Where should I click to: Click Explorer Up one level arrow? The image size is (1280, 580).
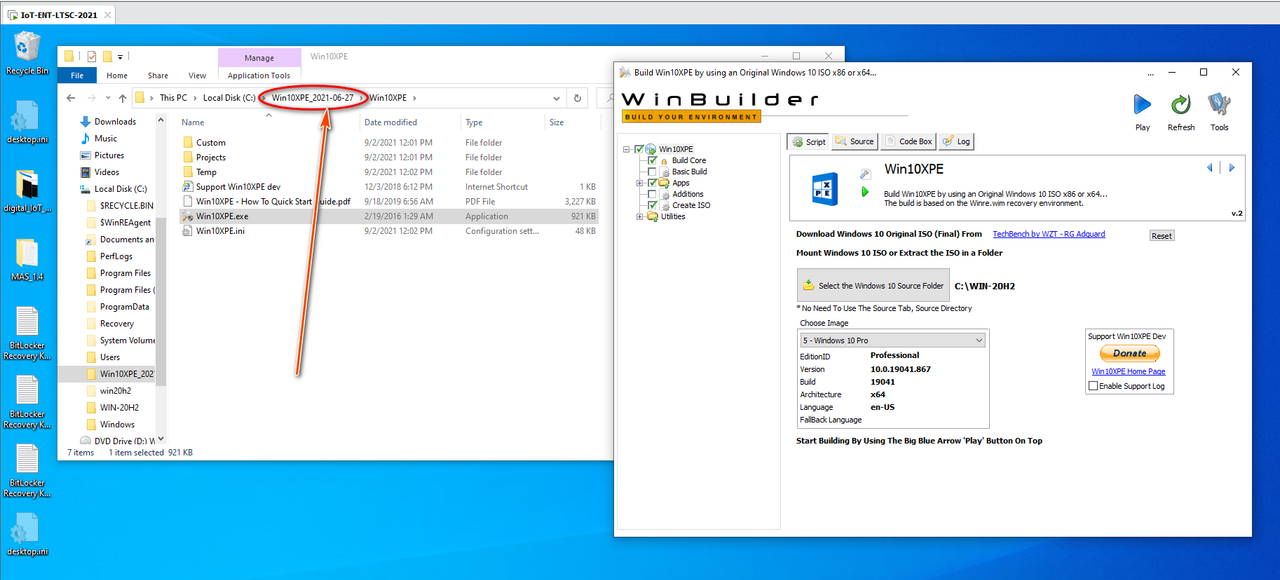point(122,98)
